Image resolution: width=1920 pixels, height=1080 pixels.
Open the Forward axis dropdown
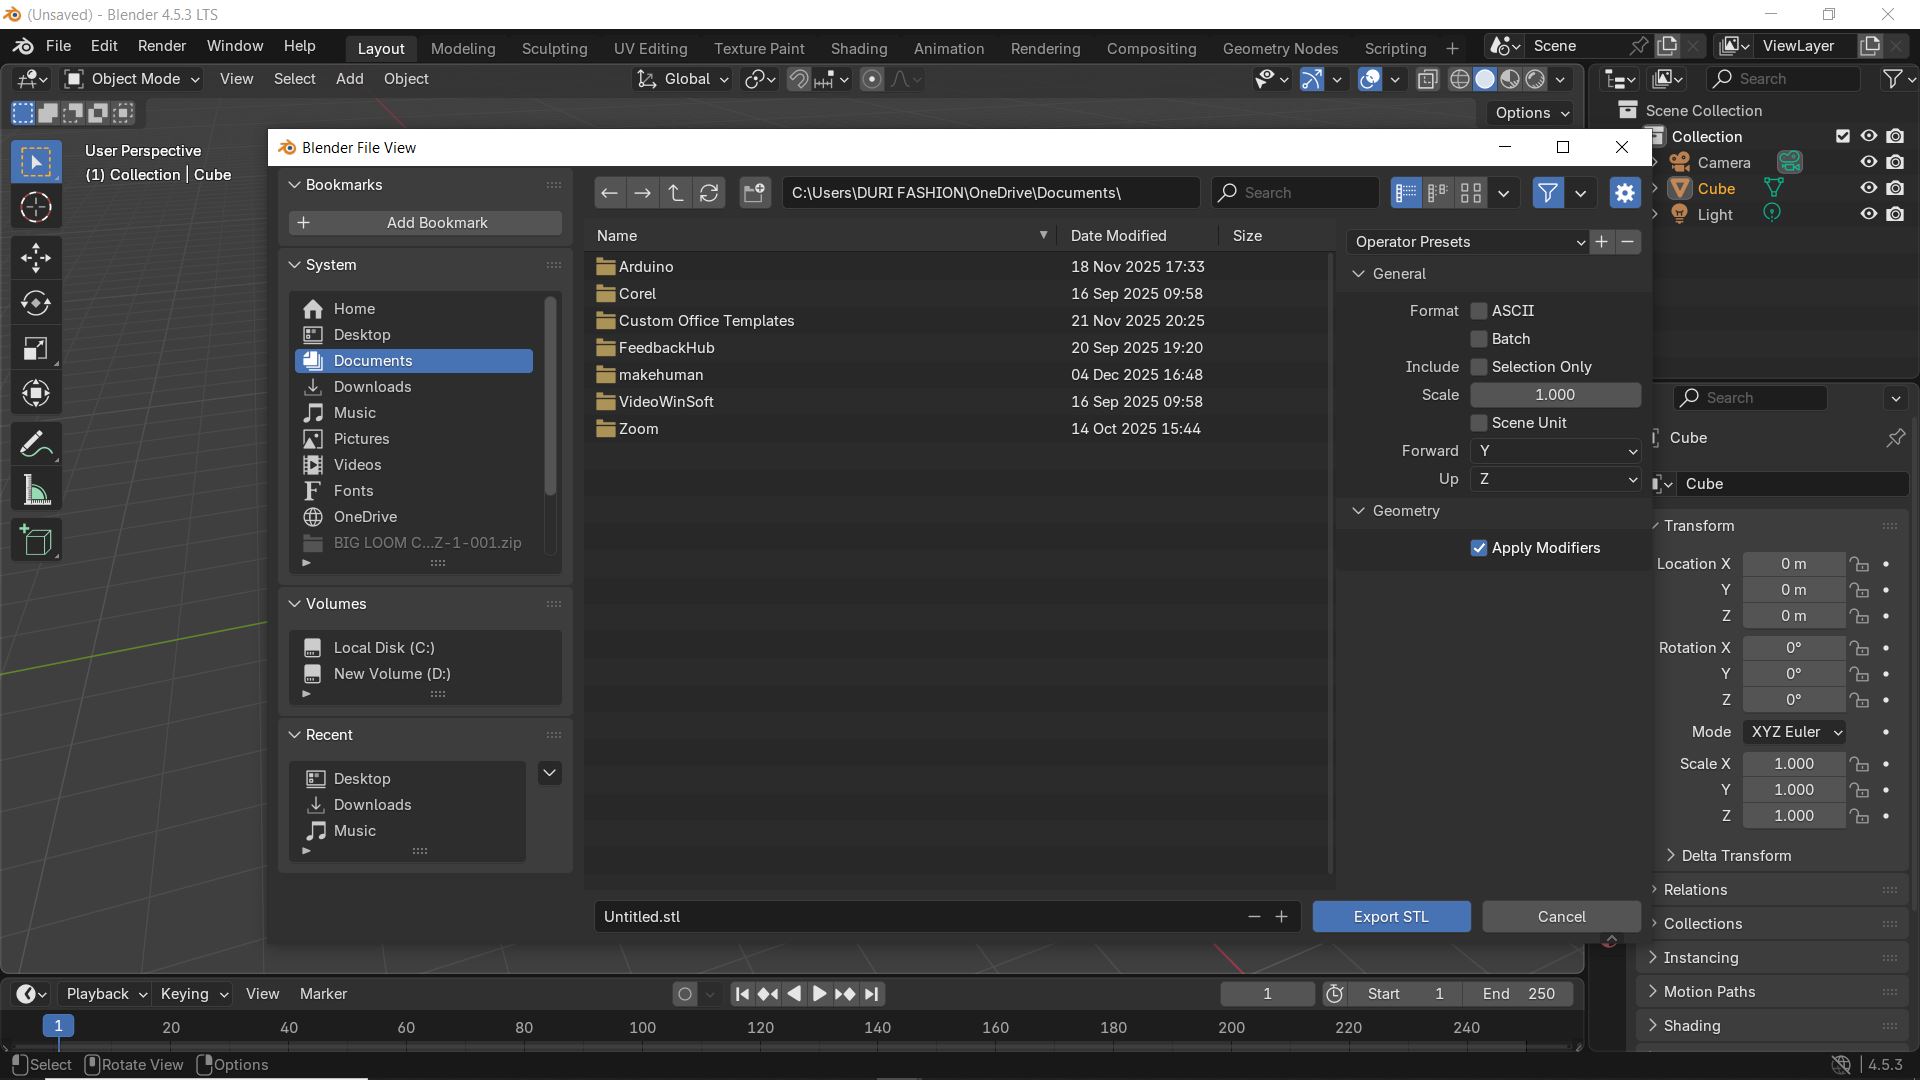1555,451
